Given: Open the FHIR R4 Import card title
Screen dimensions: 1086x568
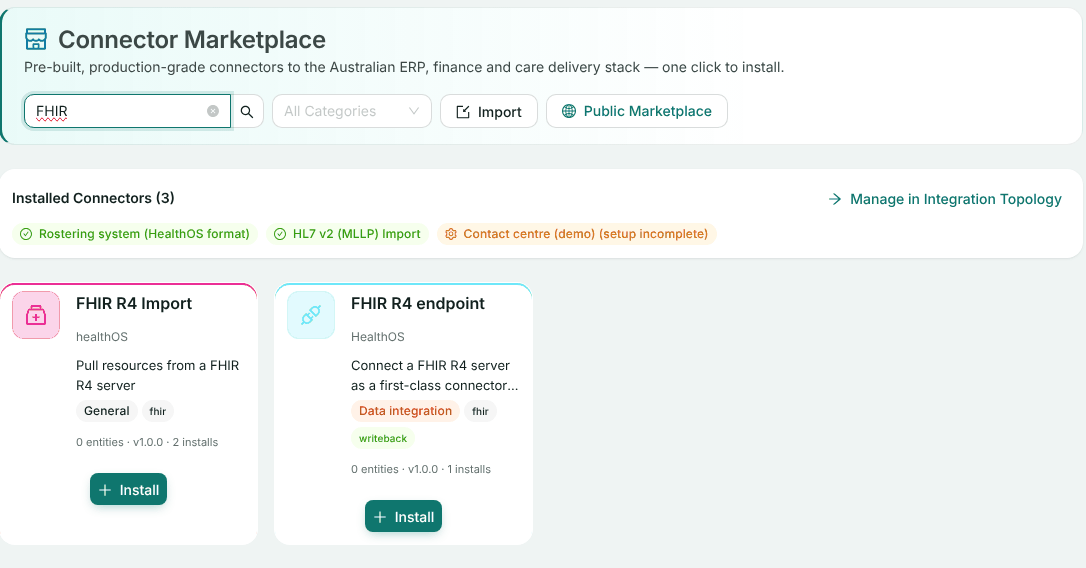Looking at the screenshot, I should point(134,303).
